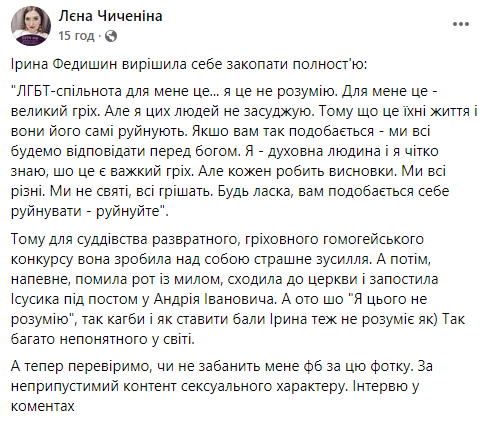Viewport: 491px width, 424px height.
Task: Click the word 'ЛГБТ-спільнота' in the quote
Action: pos(69,91)
